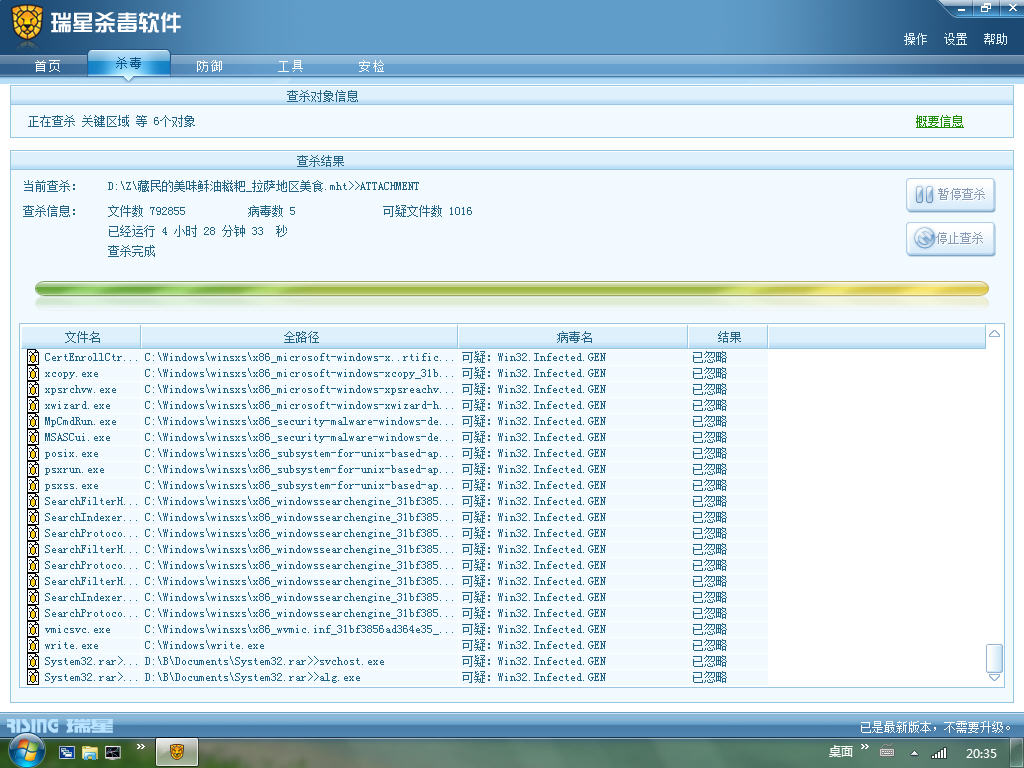Click the icon of the alg.exe archive row
Viewport: 1024px width, 768px height.
(x=33, y=677)
